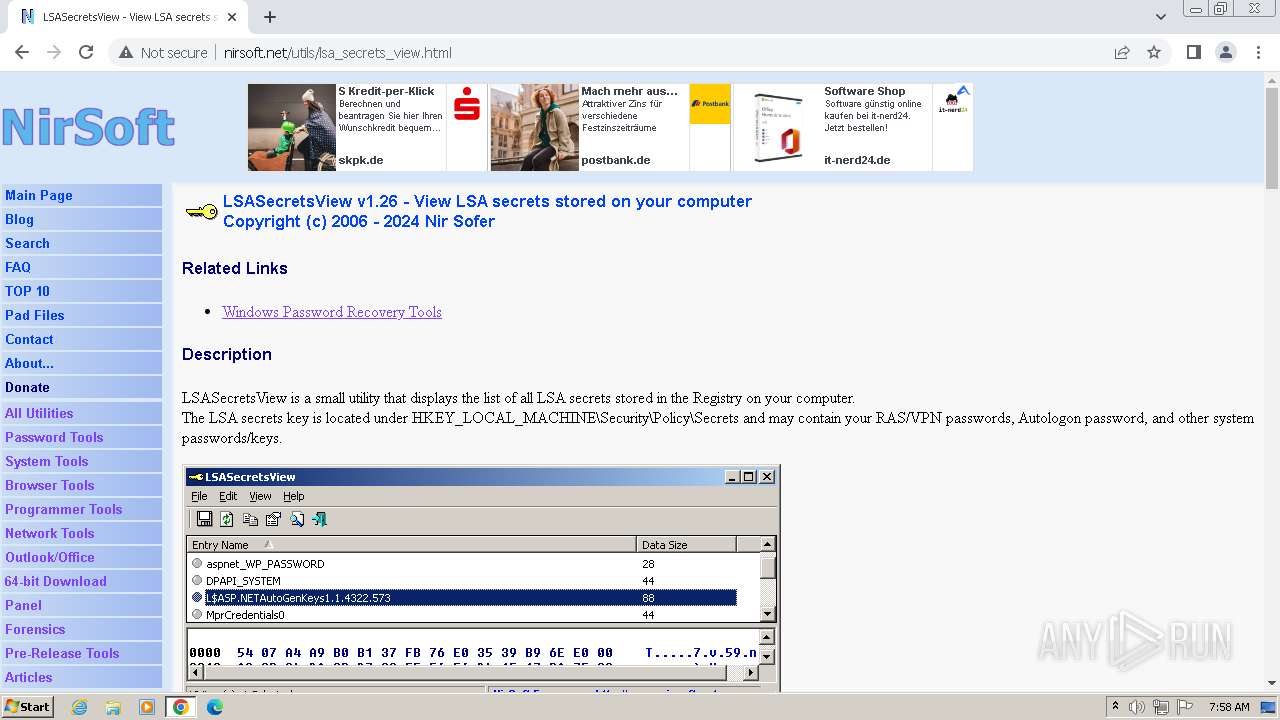Click the NirSoft logo
The width and height of the screenshot is (1280, 720).
[x=88, y=128]
